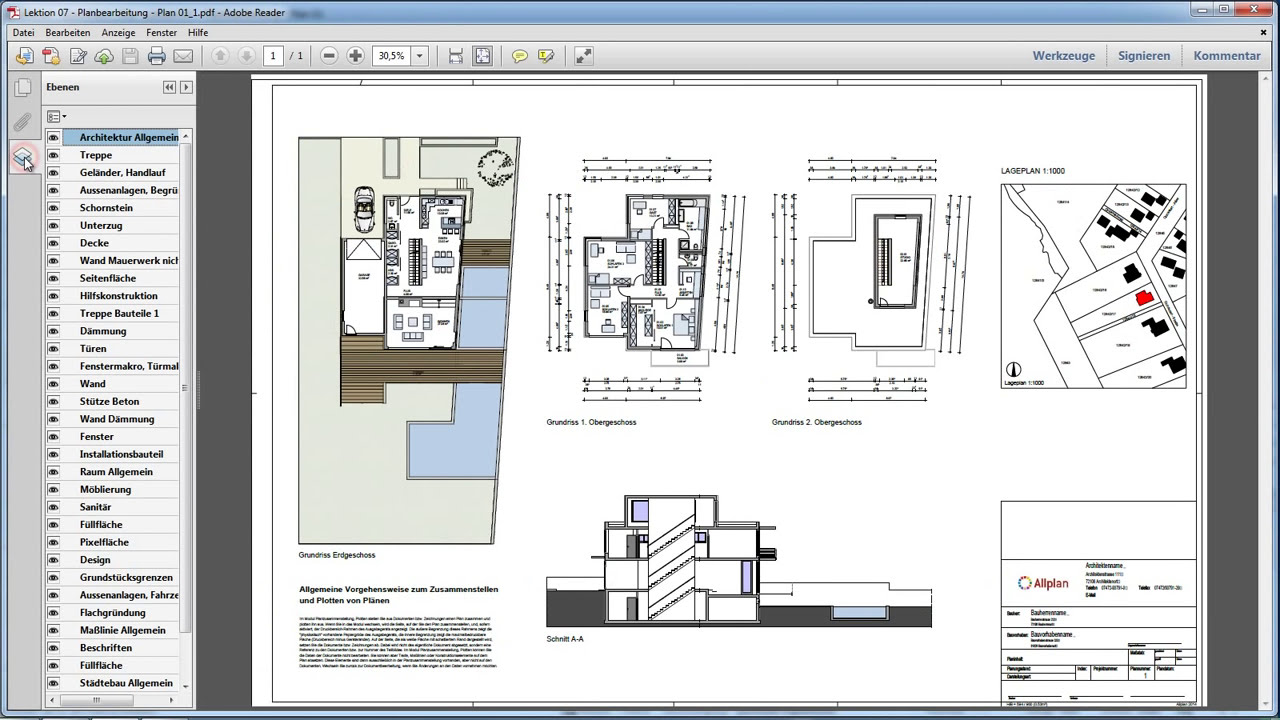Open the Datei menu
This screenshot has width=1280, height=720.
pyautogui.click(x=23, y=32)
